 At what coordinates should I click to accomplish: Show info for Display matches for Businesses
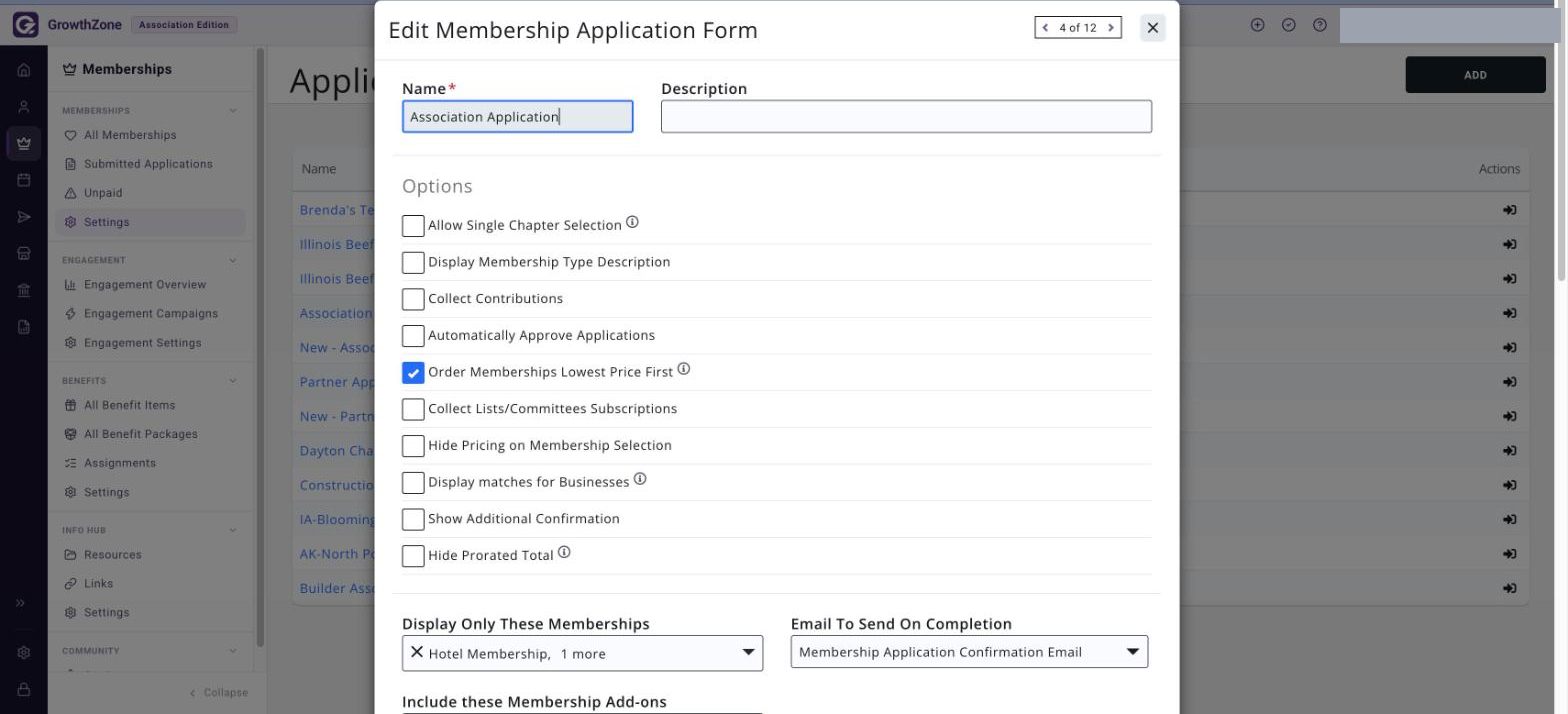[x=640, y=479]
